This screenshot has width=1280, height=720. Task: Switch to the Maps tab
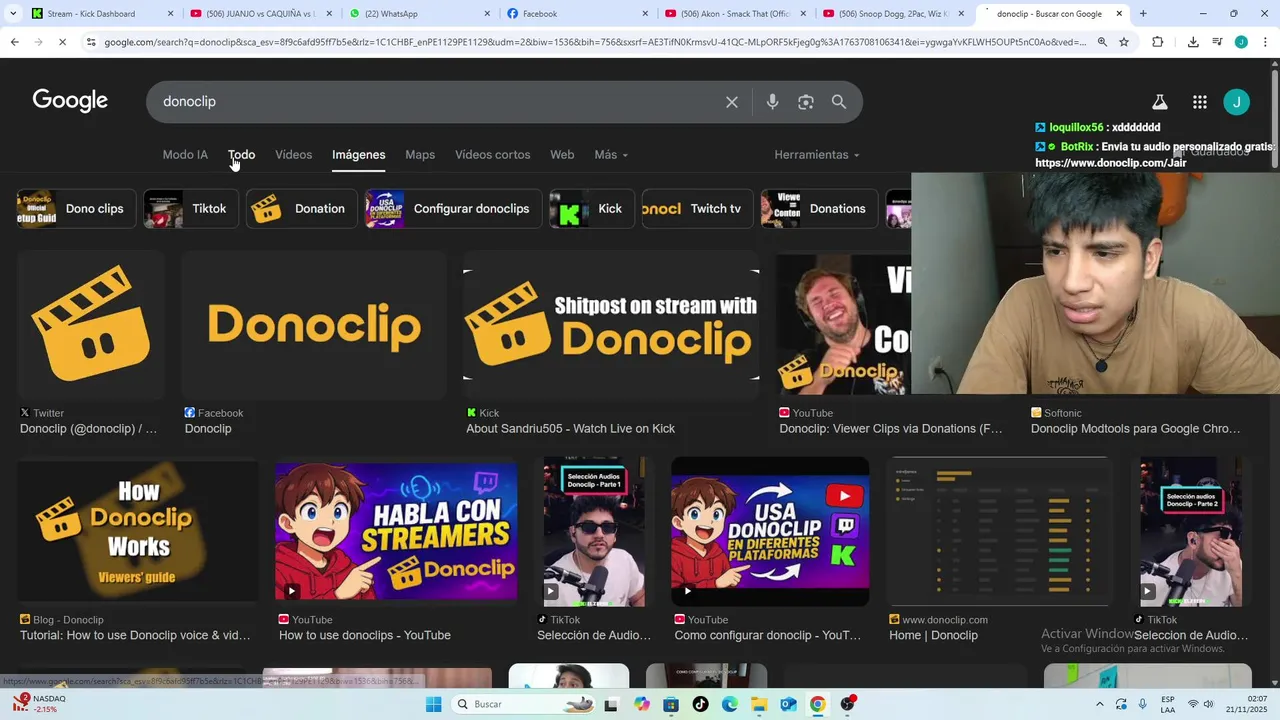420,155
